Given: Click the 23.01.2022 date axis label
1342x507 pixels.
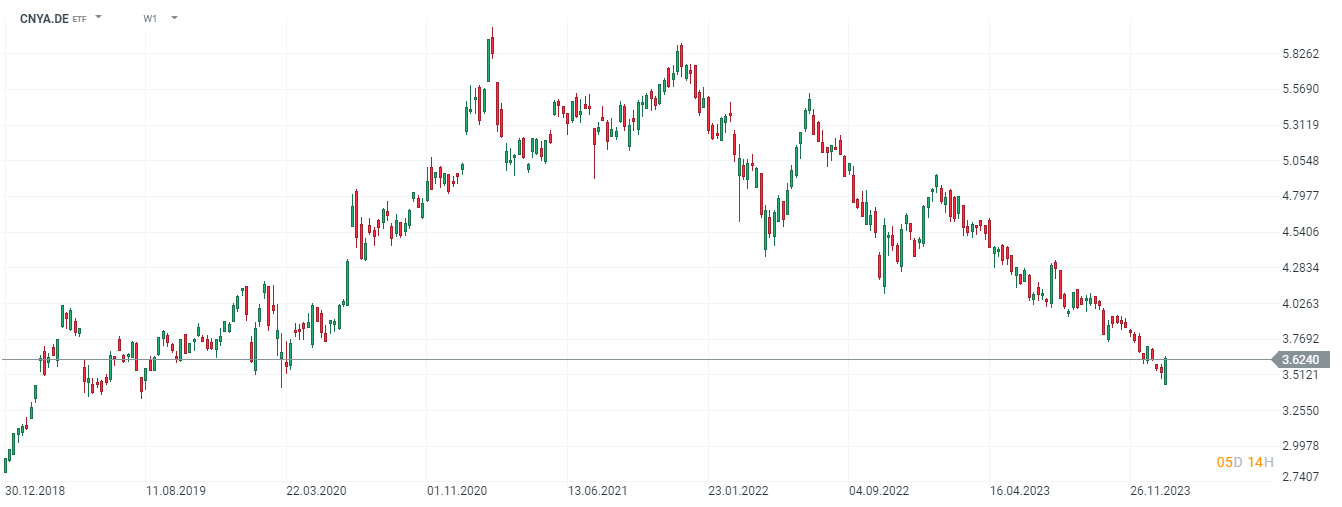Looking at the screenshot, I should tap(738, 491).
